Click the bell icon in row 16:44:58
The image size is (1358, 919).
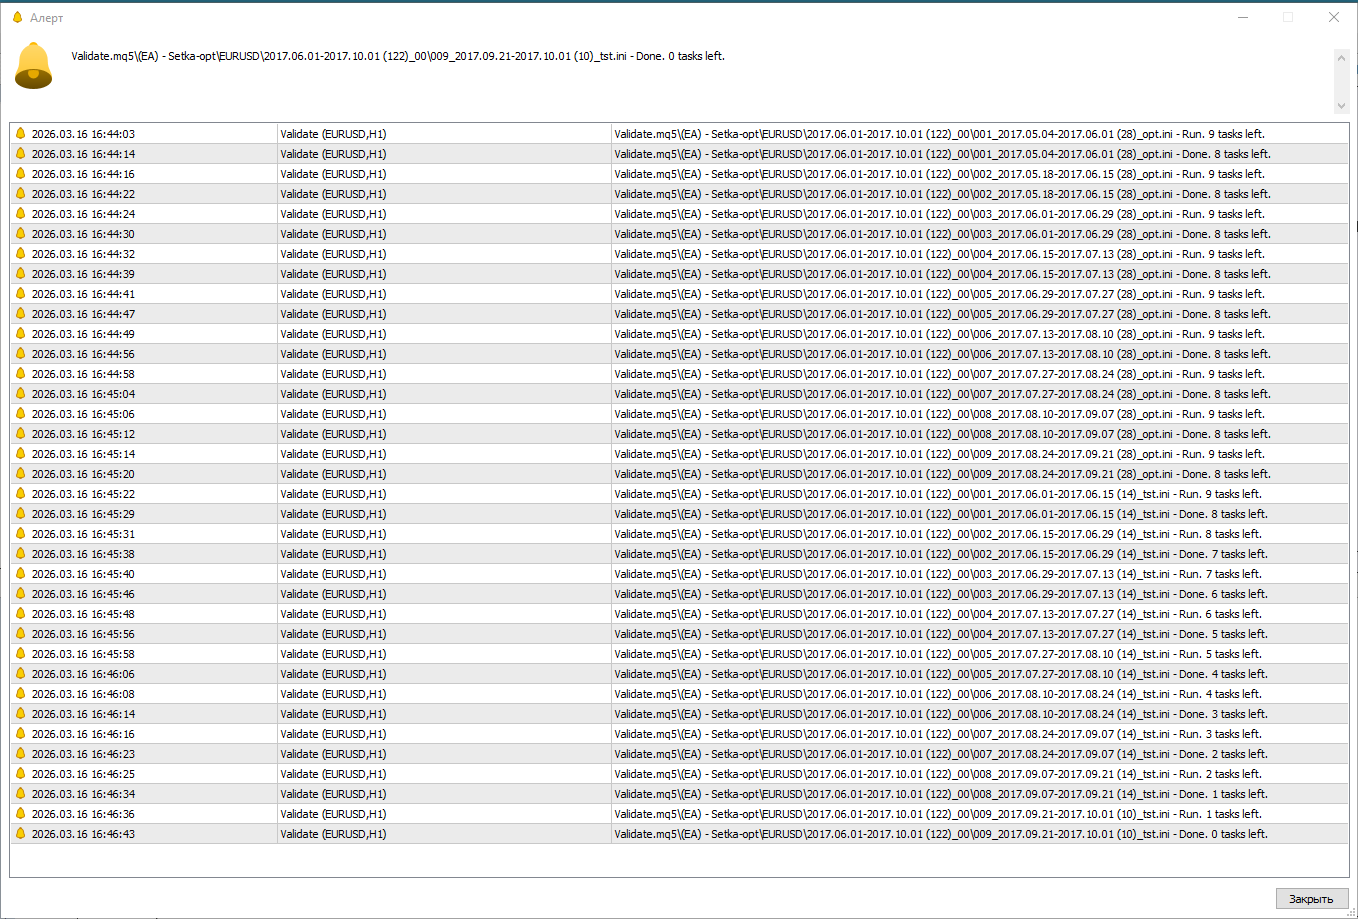point(20,374)
